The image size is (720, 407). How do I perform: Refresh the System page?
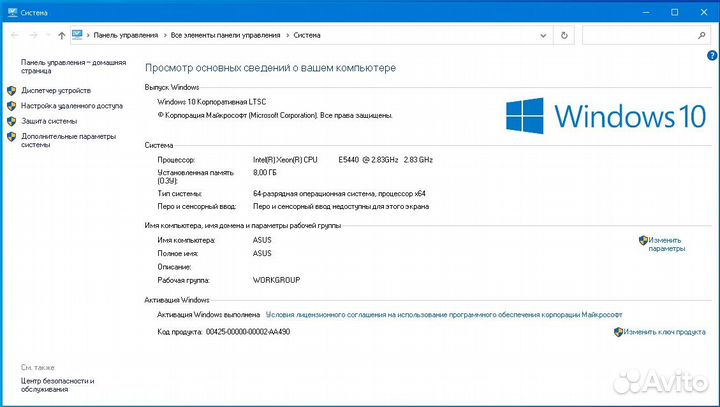tap(564, 35)
